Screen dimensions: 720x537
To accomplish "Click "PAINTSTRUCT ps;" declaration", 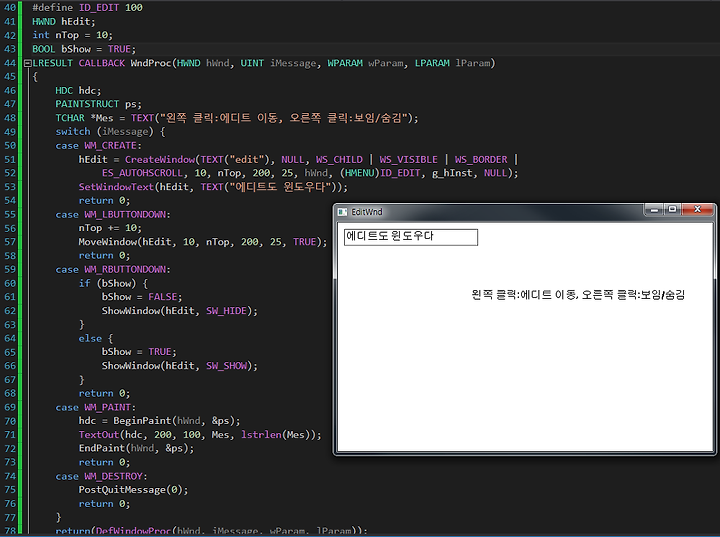I will [x=98, y=104].
